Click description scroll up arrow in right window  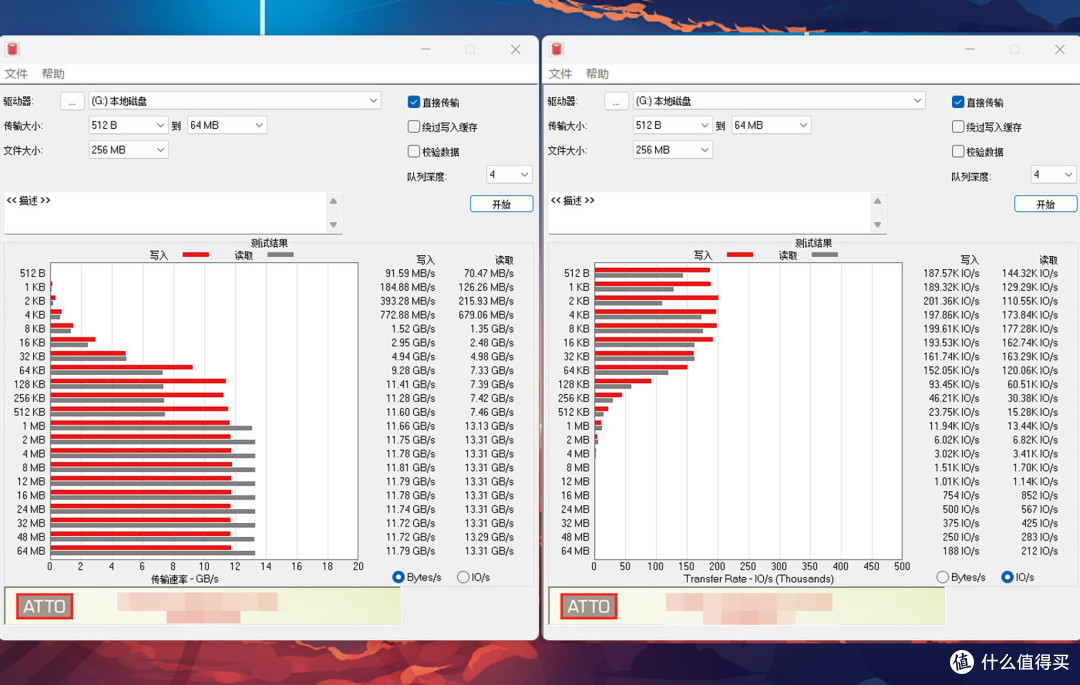pos(878,201)
